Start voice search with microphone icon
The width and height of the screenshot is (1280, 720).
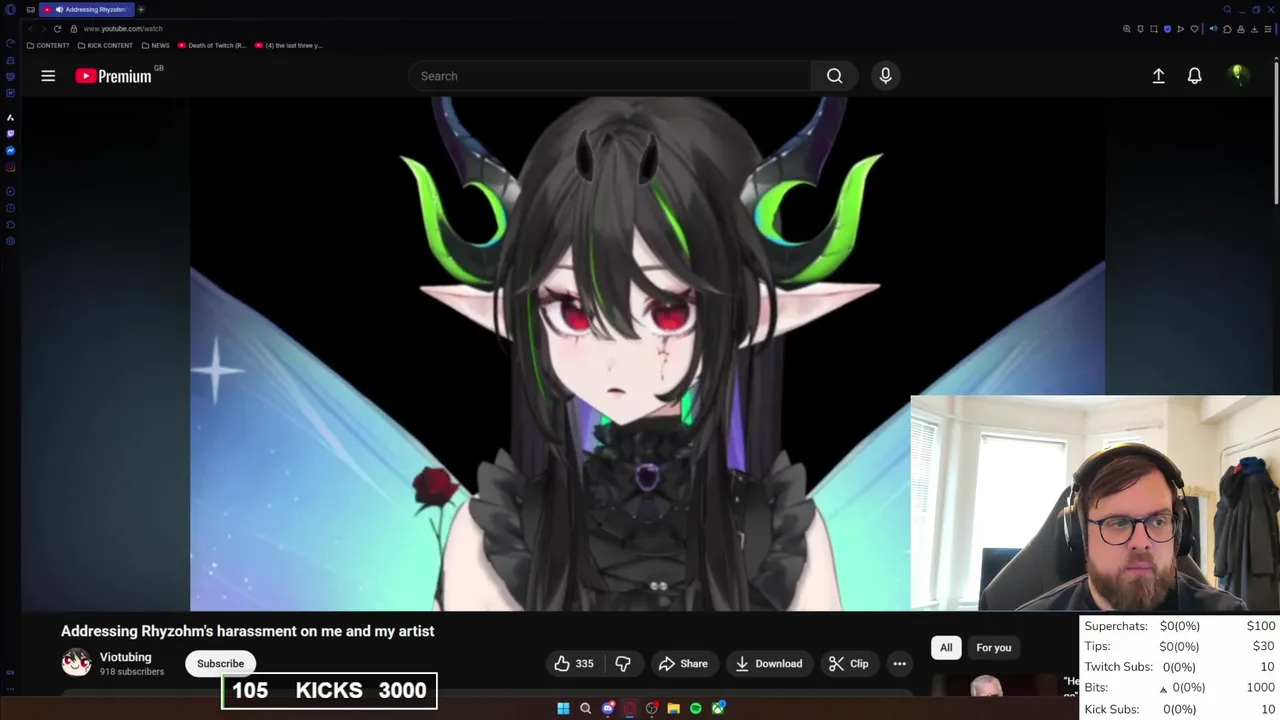pos(885,76)
